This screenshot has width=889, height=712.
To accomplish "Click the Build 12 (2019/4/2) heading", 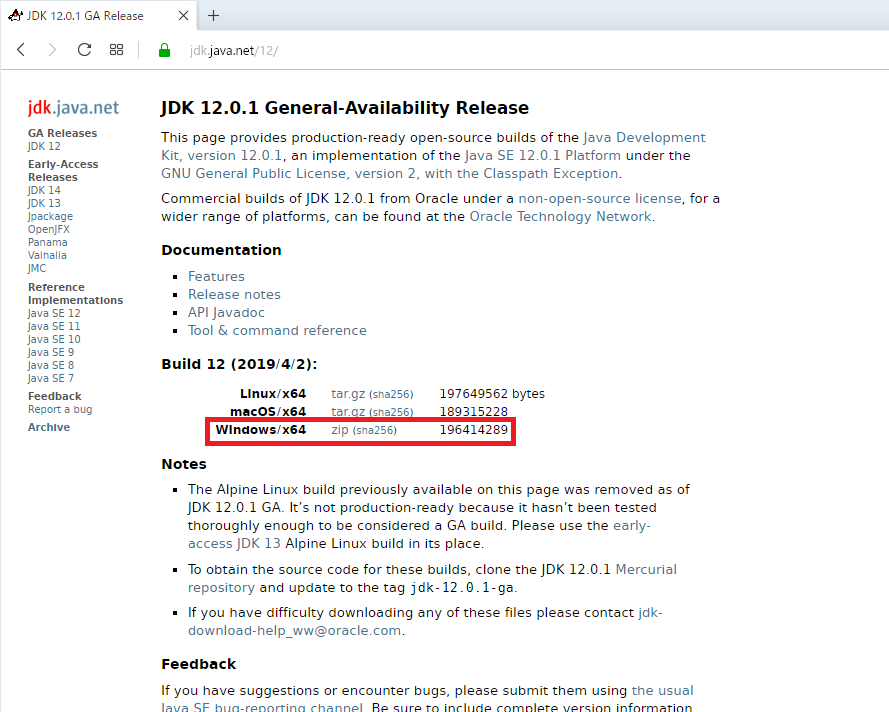I will (239, 364).
